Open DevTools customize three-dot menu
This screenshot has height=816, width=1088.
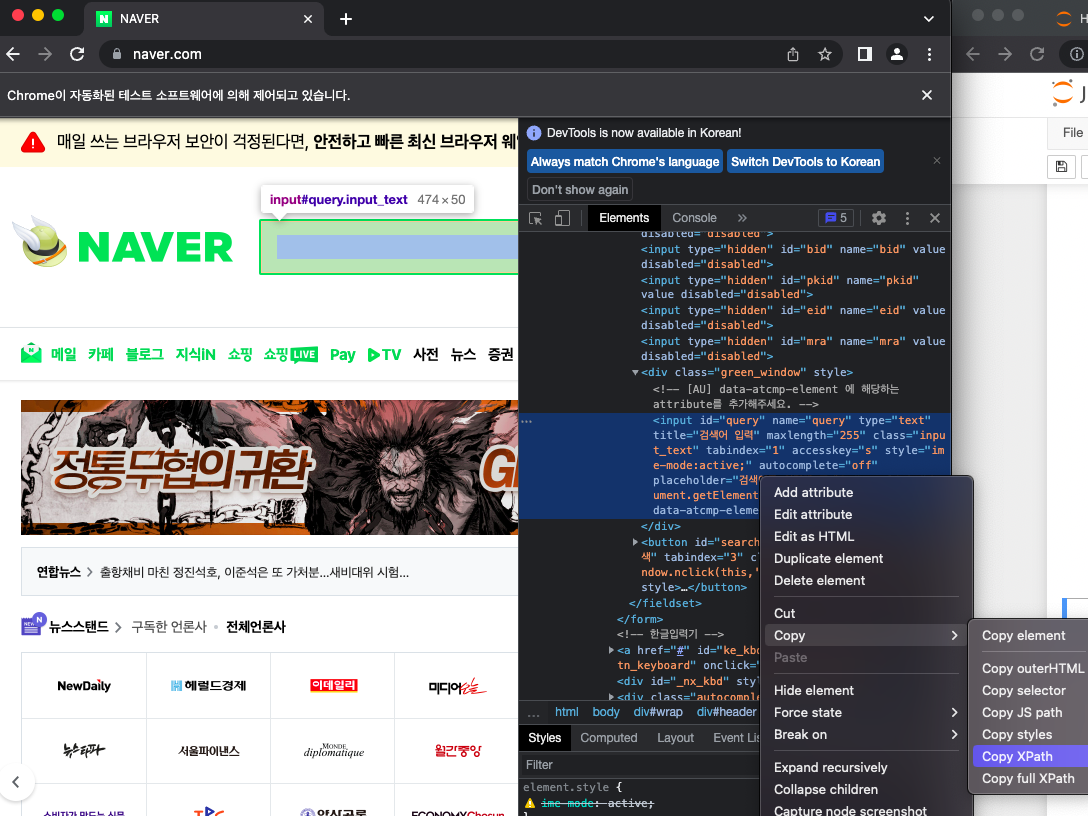pyautogui.click(x=908, y=218)
